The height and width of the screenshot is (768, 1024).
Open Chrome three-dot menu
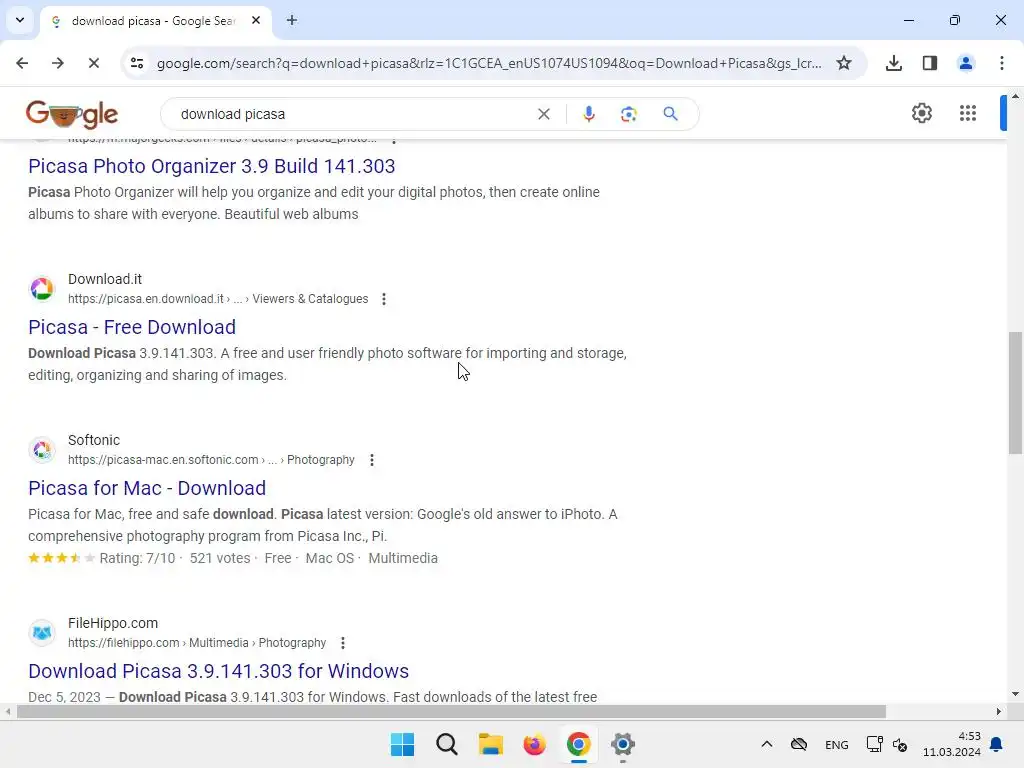pyautogui.click(x=1001, y=63)
